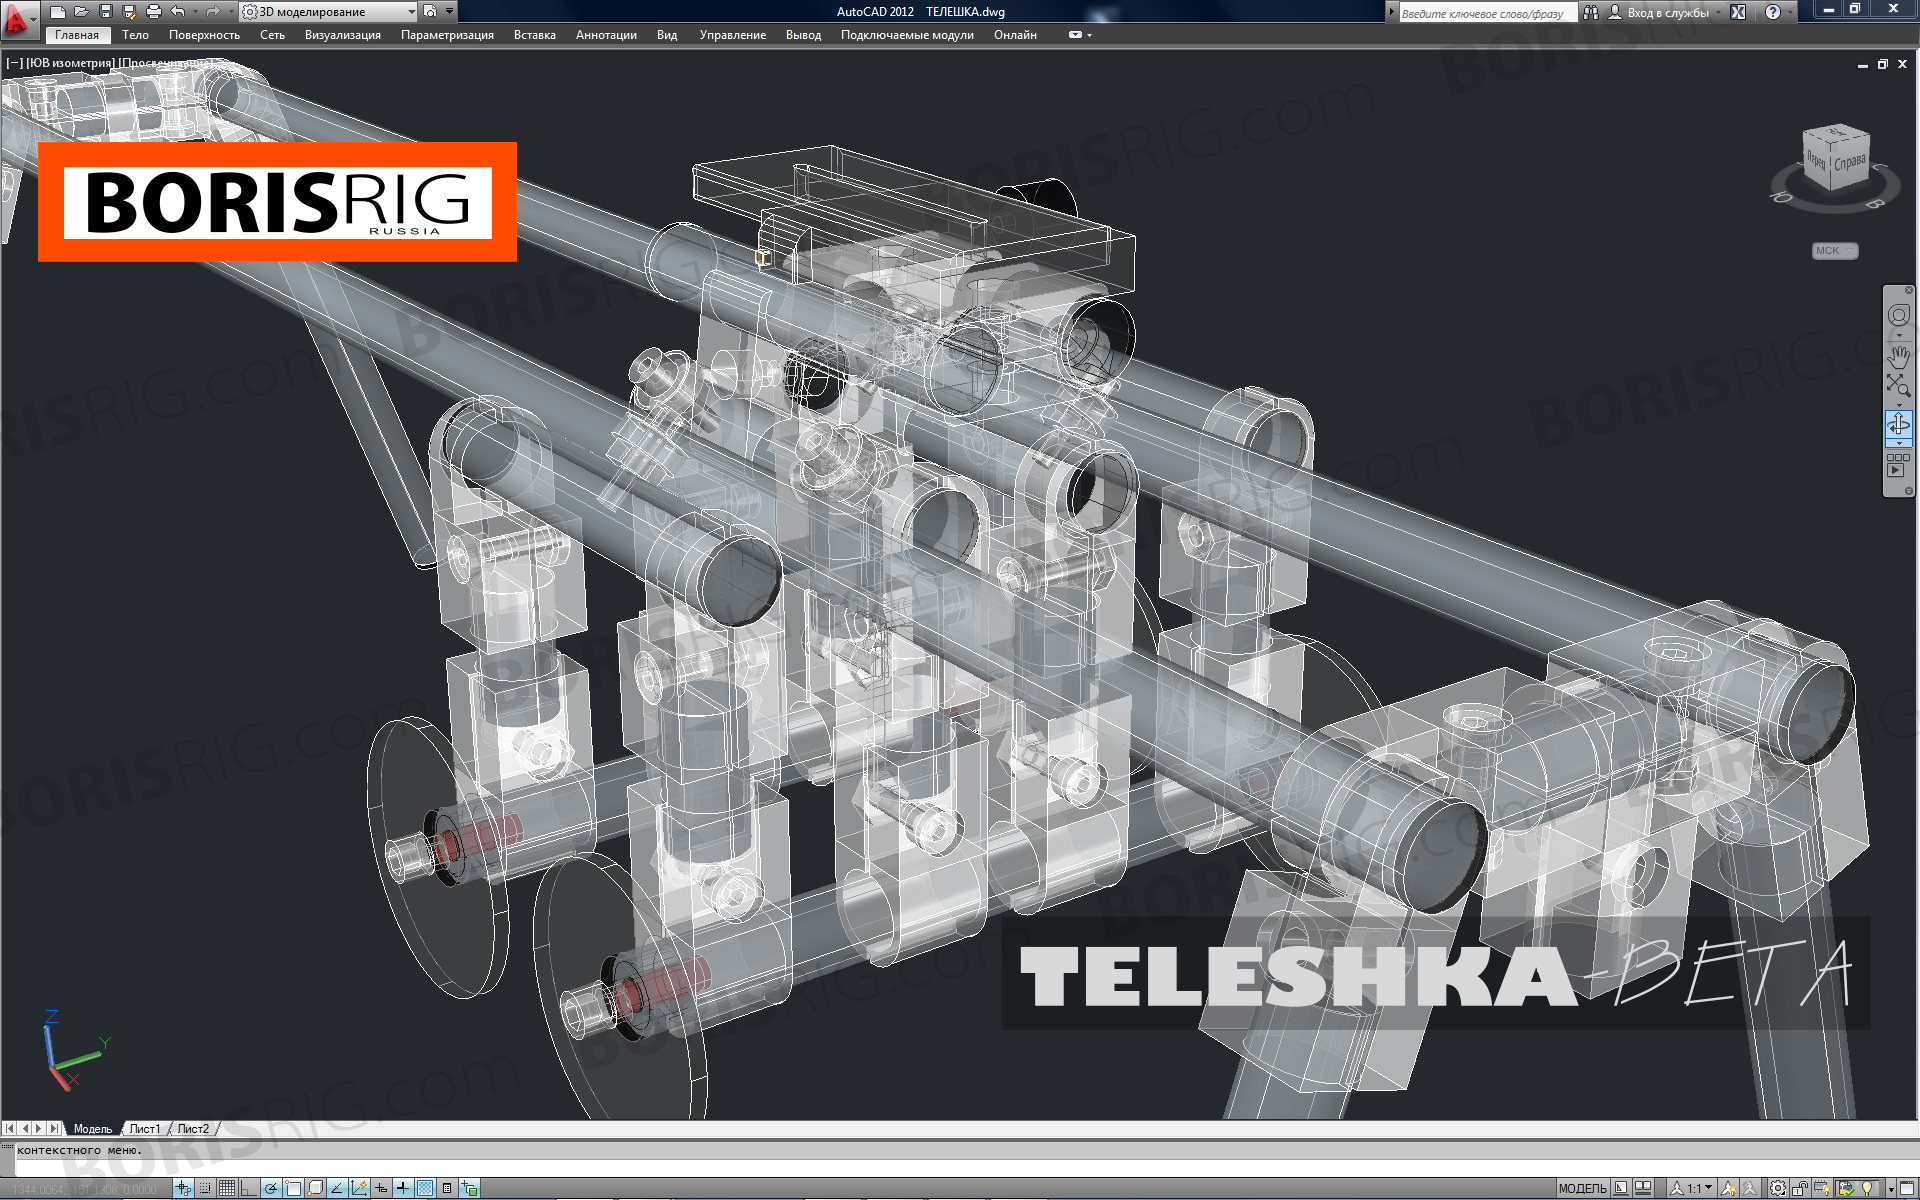Jump to first layout tab arrow

(x=11, y=1129)
